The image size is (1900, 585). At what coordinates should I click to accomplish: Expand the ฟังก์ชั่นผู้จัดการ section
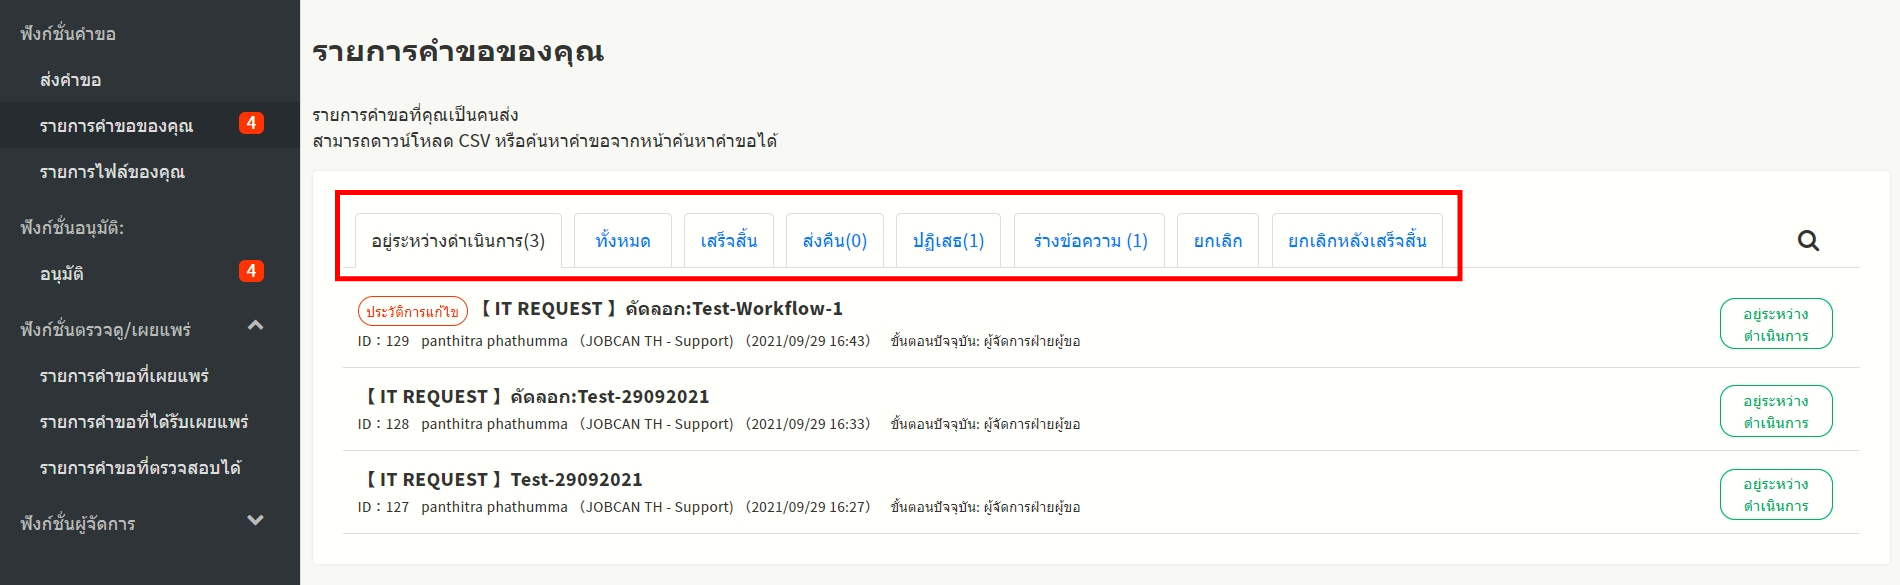(255, 520)
